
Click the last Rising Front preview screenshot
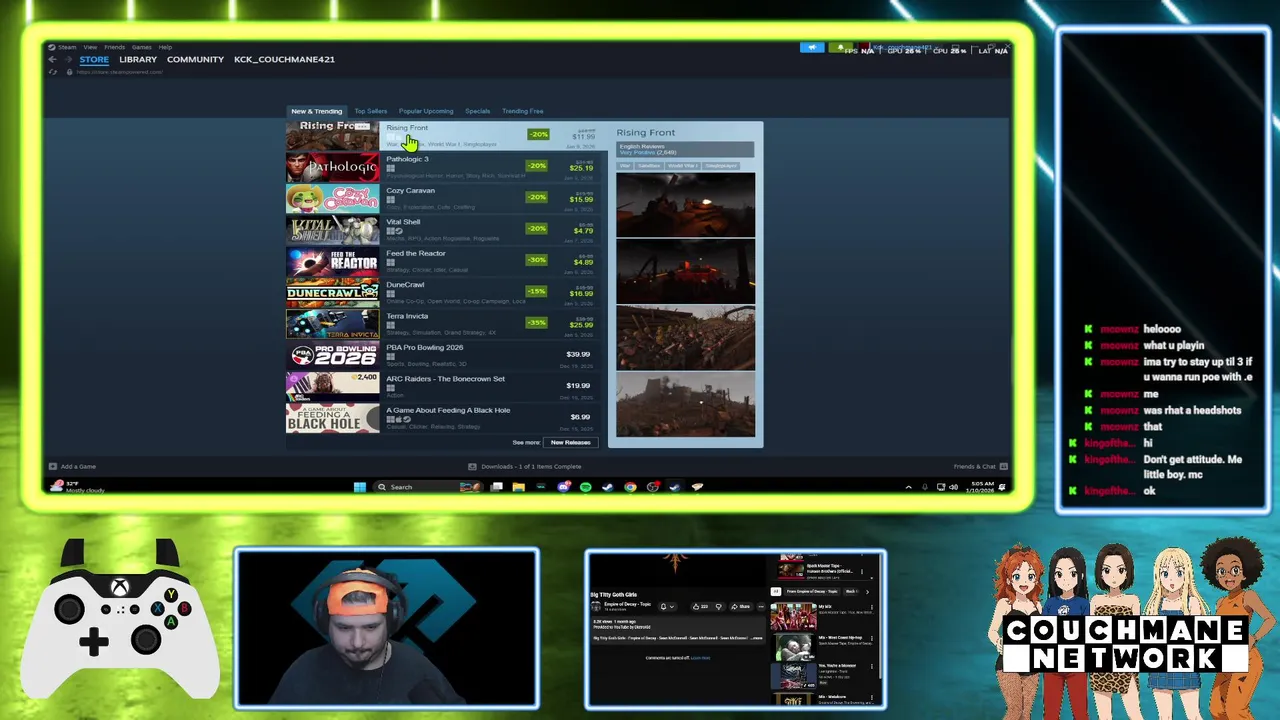685,404
